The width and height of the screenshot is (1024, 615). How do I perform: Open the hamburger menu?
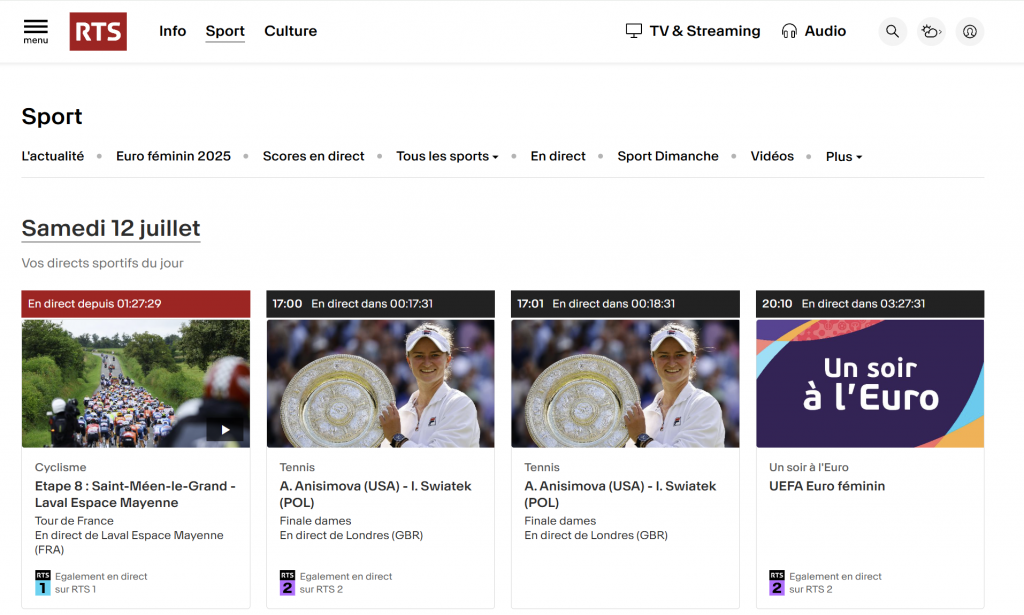pyautogui.click(x=36, y=31)
